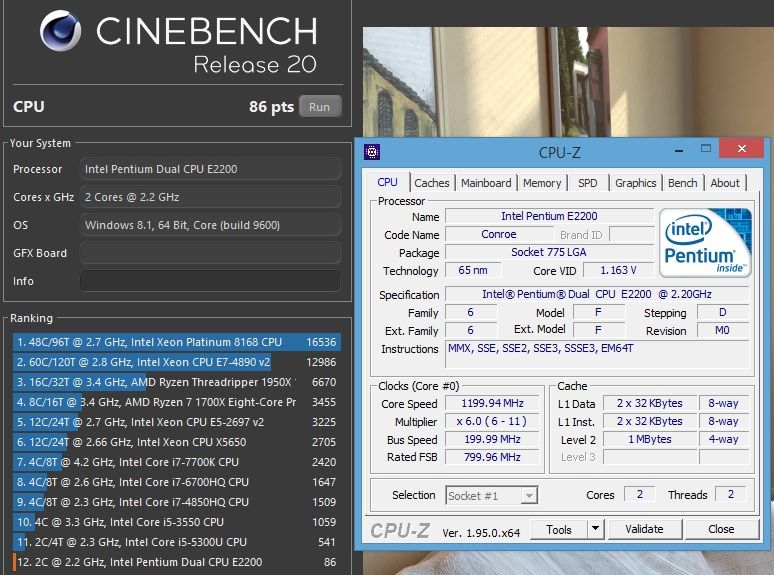Click the 86 pts CPU score
Screen dimensions: 774x575
(x=271, y=107)
